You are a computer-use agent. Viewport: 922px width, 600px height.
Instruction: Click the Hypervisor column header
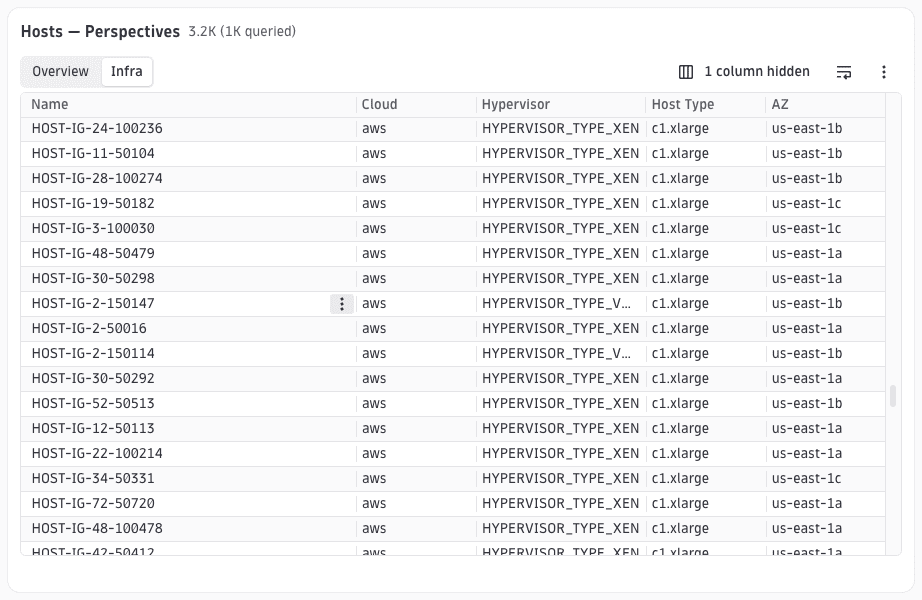click(516, 105)
